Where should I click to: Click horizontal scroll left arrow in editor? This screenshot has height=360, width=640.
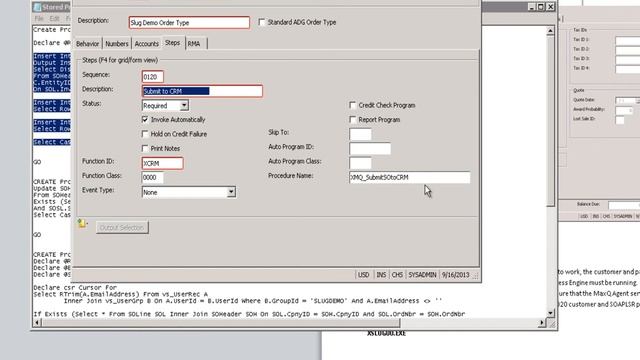pos(37,323)
